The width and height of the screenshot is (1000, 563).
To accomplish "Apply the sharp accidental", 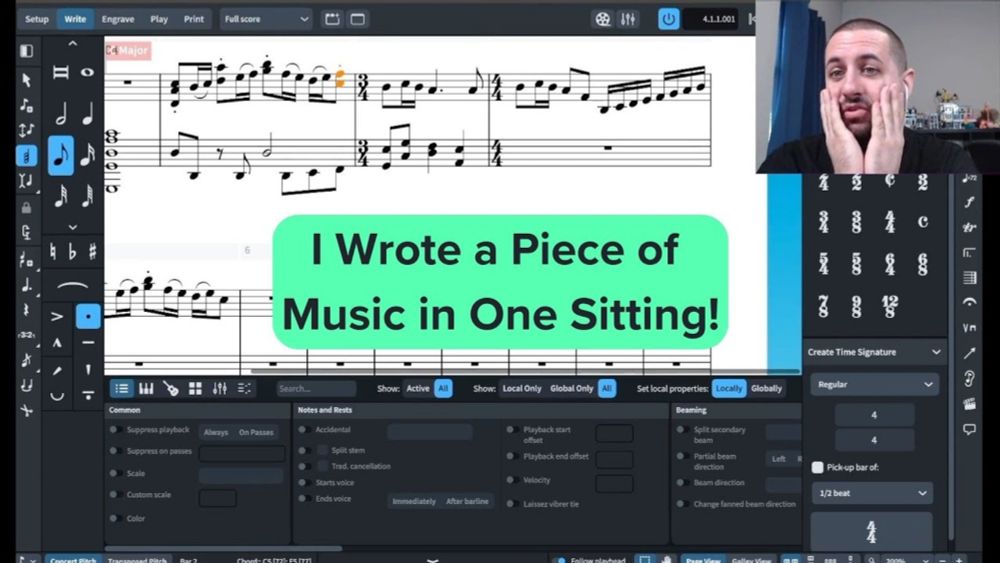I will pos(93,252).
